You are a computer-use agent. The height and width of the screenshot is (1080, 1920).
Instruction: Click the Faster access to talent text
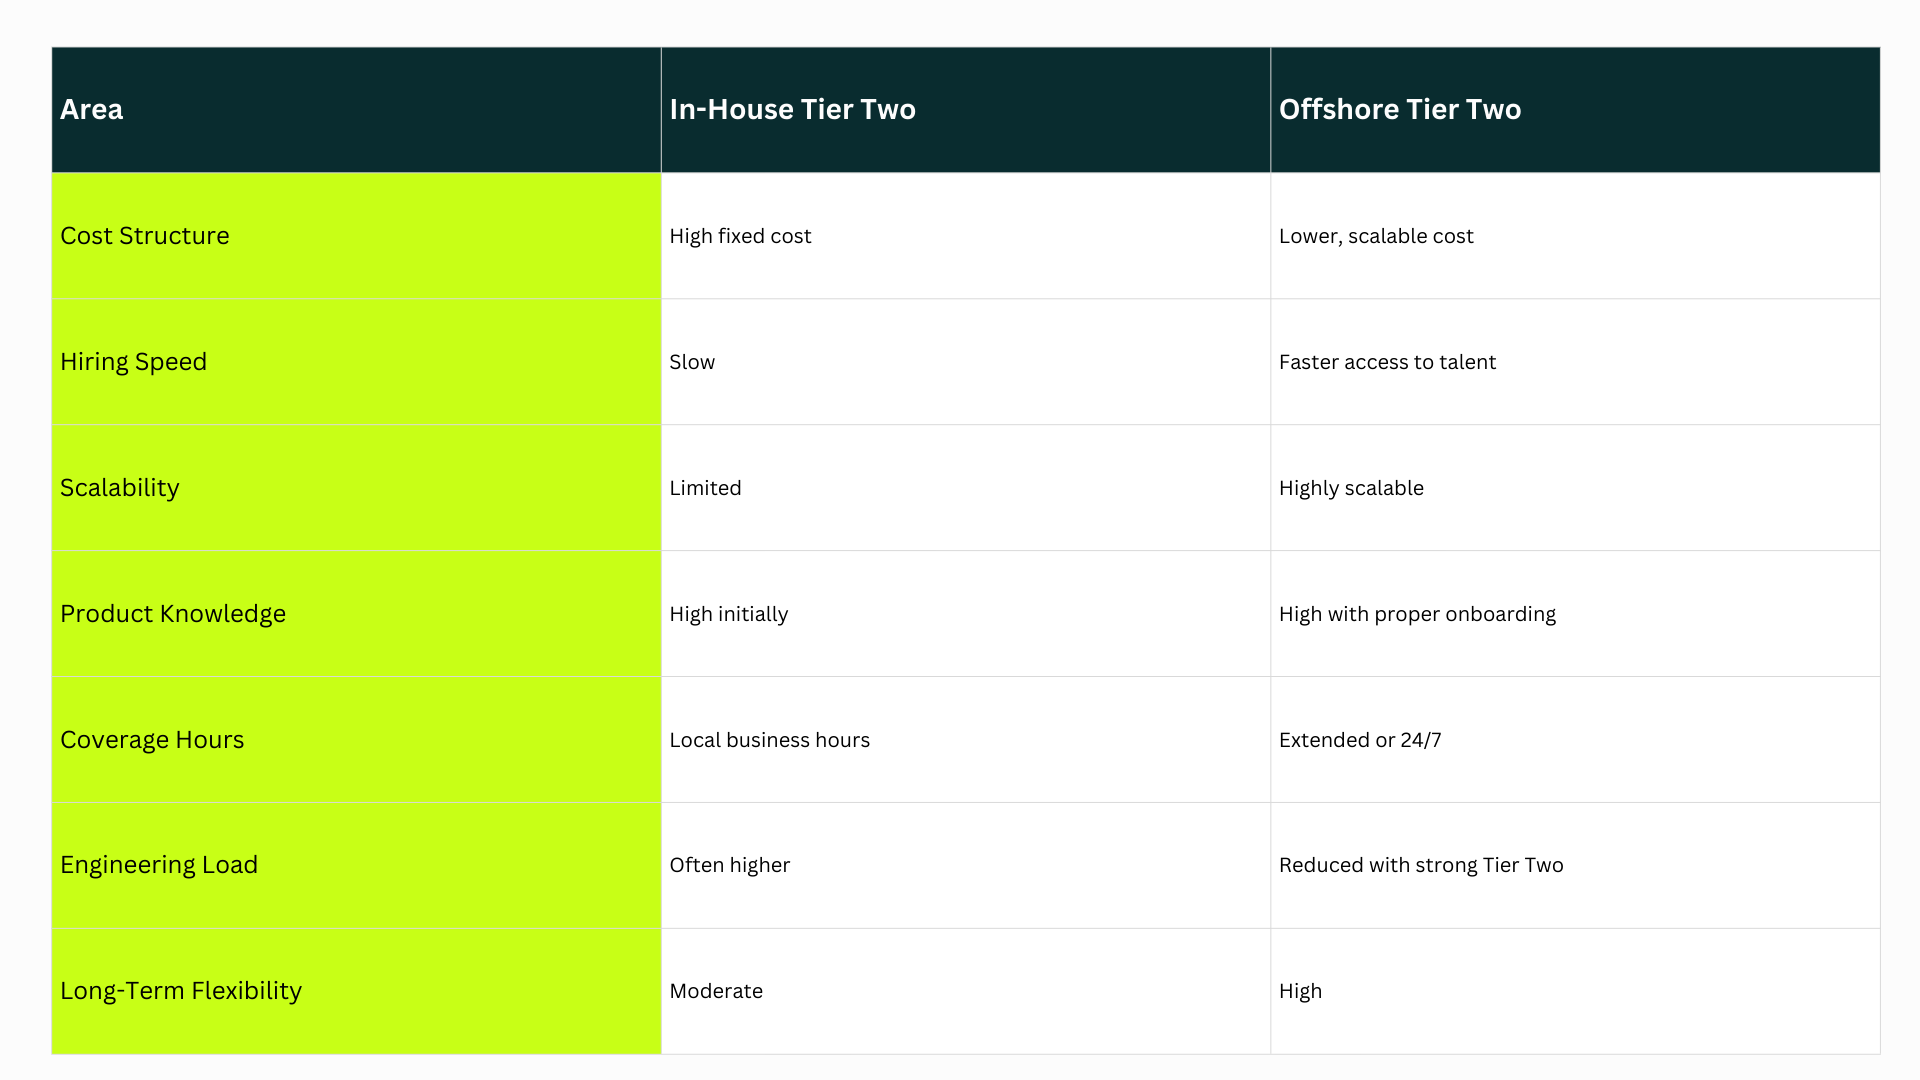point(1387,362)
